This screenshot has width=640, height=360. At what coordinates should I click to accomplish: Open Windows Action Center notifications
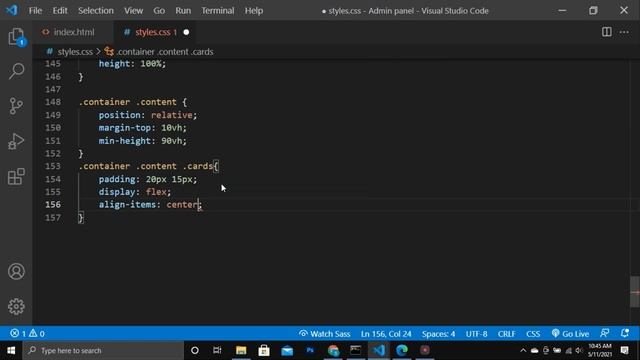tap(624, 350)
